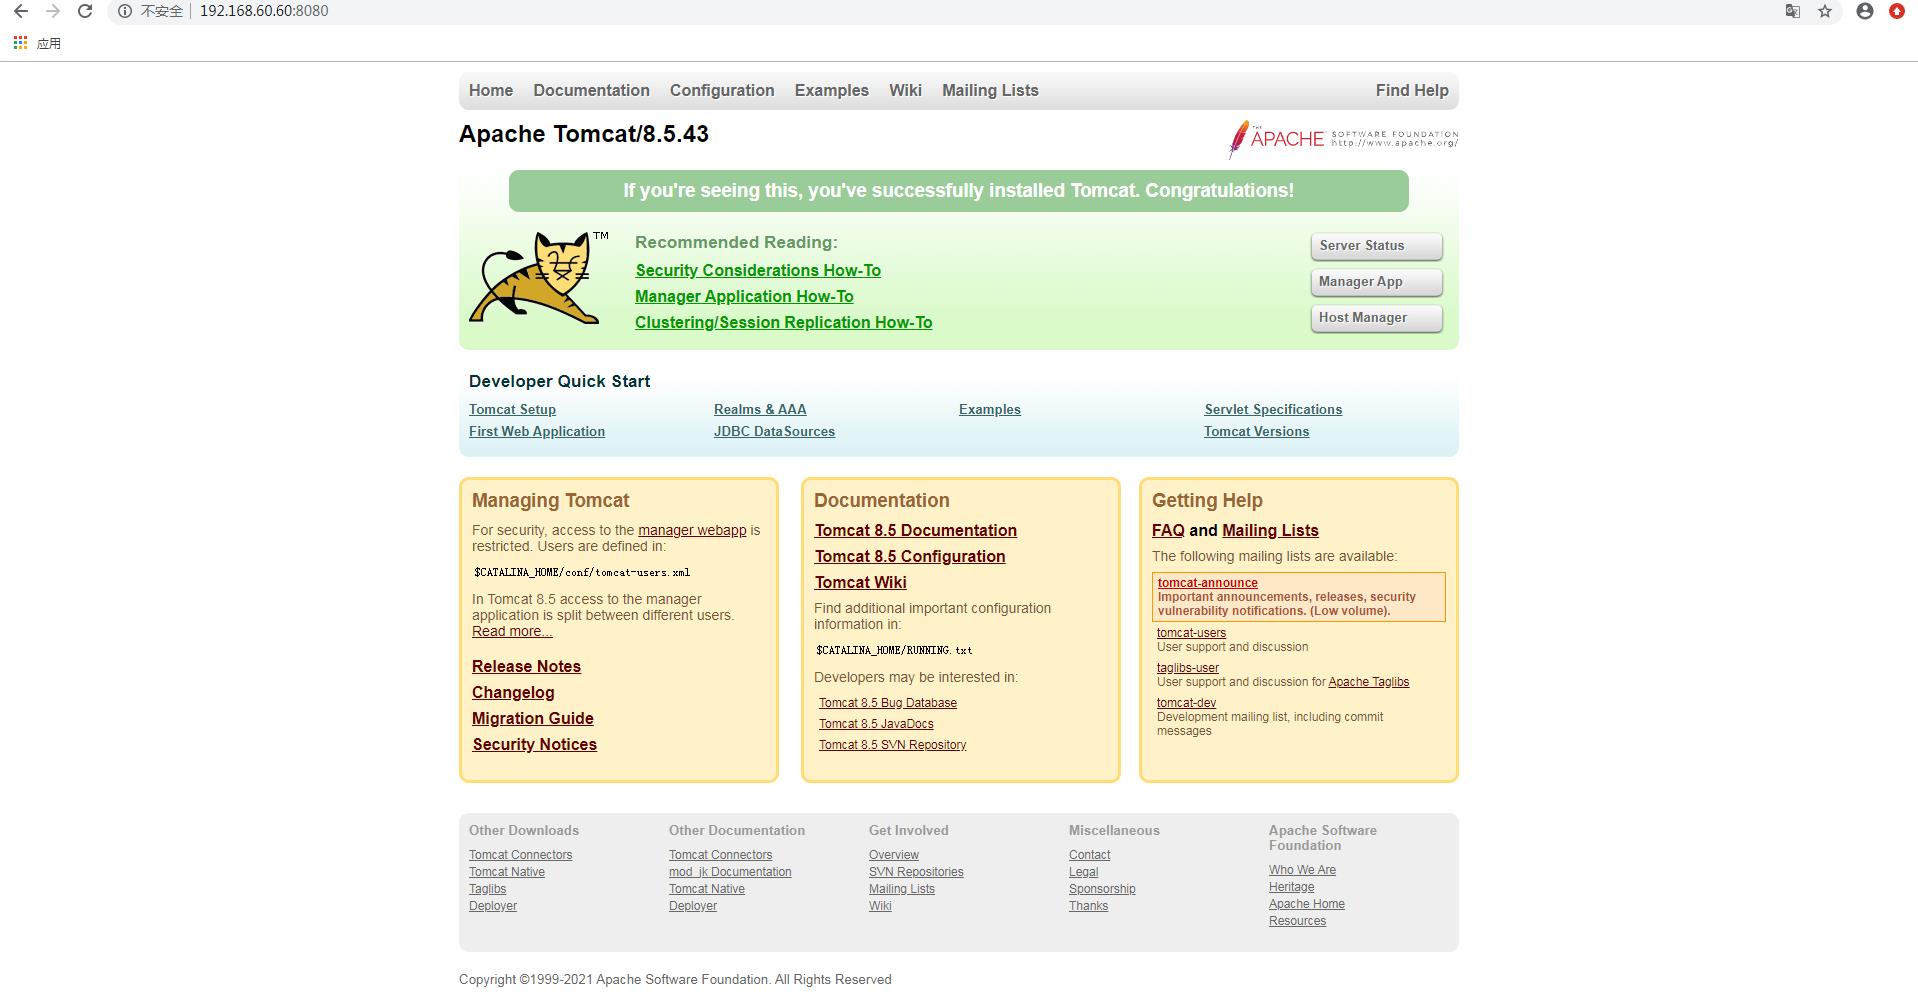Open SVN Repositories footer link
The image size is (1918, 998).
coord(916,872)
